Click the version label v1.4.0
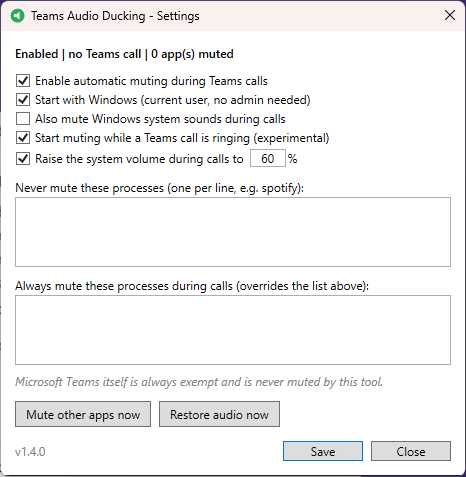466x477 pixels. [30, 452]
